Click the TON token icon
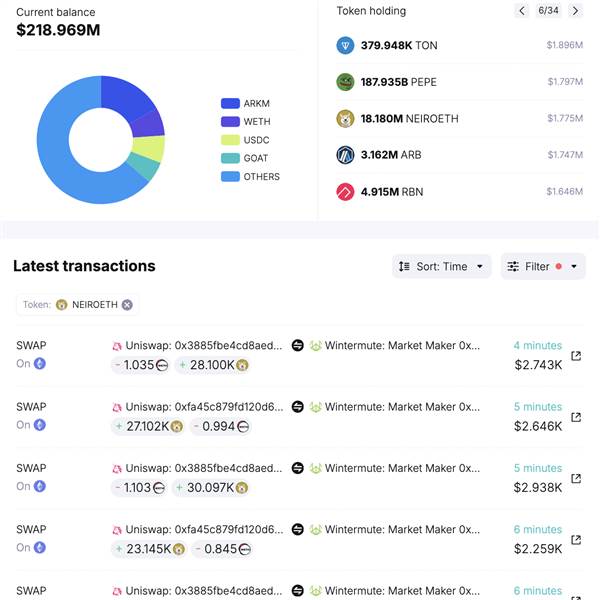This screenshot has width=600, height=600. tap(345, 46)
